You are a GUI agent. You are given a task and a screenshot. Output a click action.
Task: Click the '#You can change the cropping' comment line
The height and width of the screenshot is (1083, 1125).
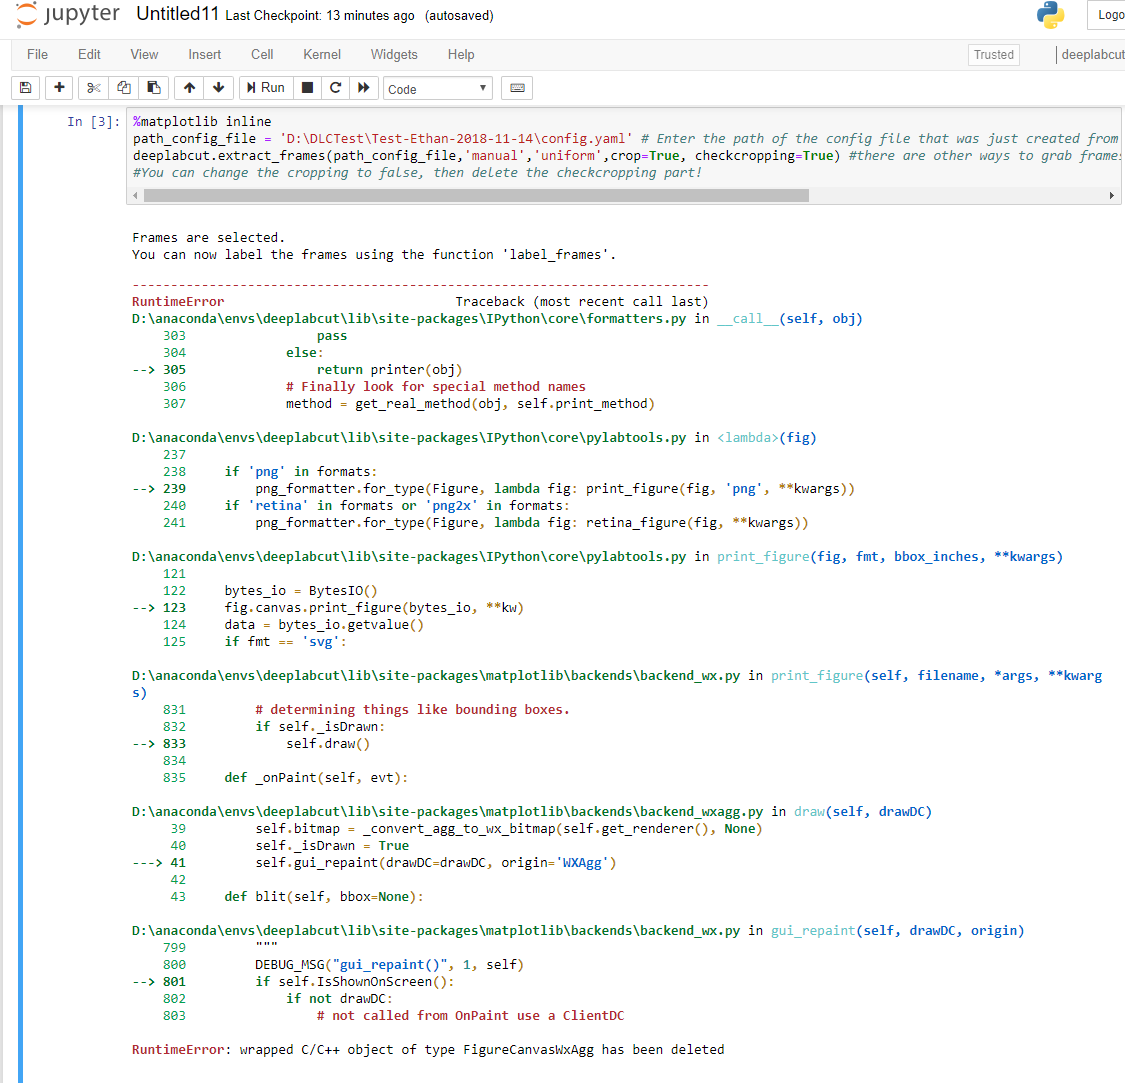point(417,172)
